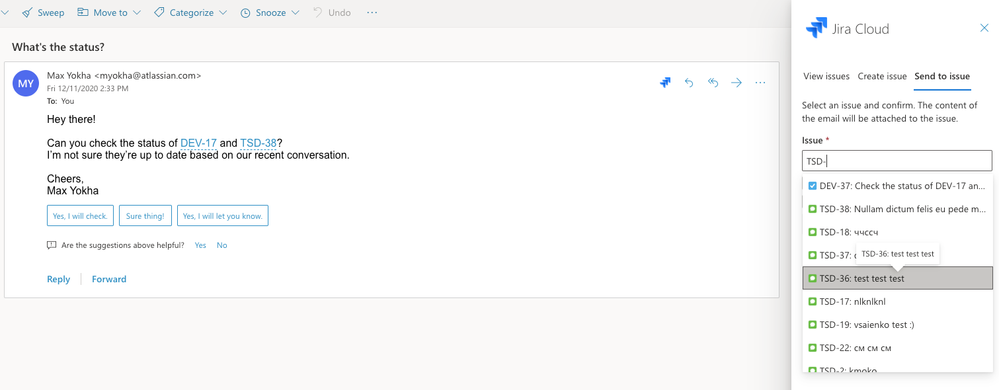The width and height of the screenshot is (999, 390).
Task: Click suggested reply Yes, I will let you know.
Action: pos(222,216)
